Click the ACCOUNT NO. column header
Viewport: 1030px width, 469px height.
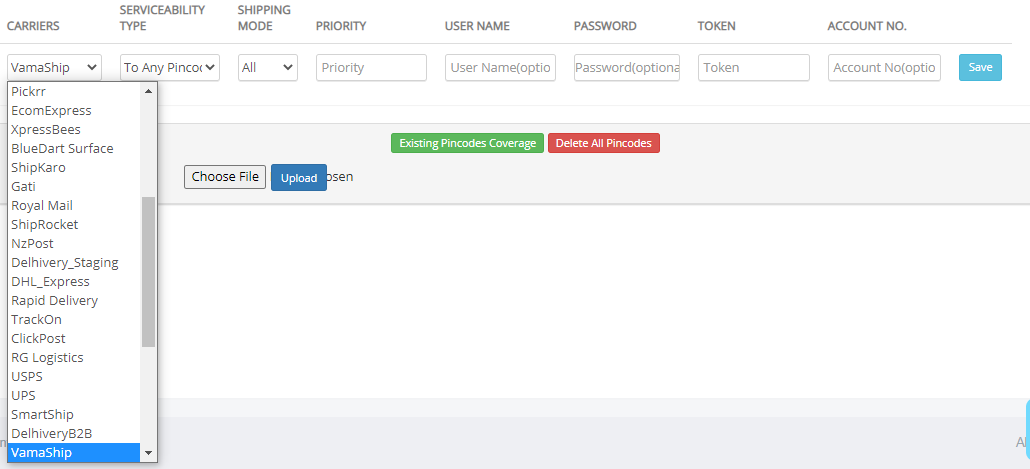(x=867, y=26)
